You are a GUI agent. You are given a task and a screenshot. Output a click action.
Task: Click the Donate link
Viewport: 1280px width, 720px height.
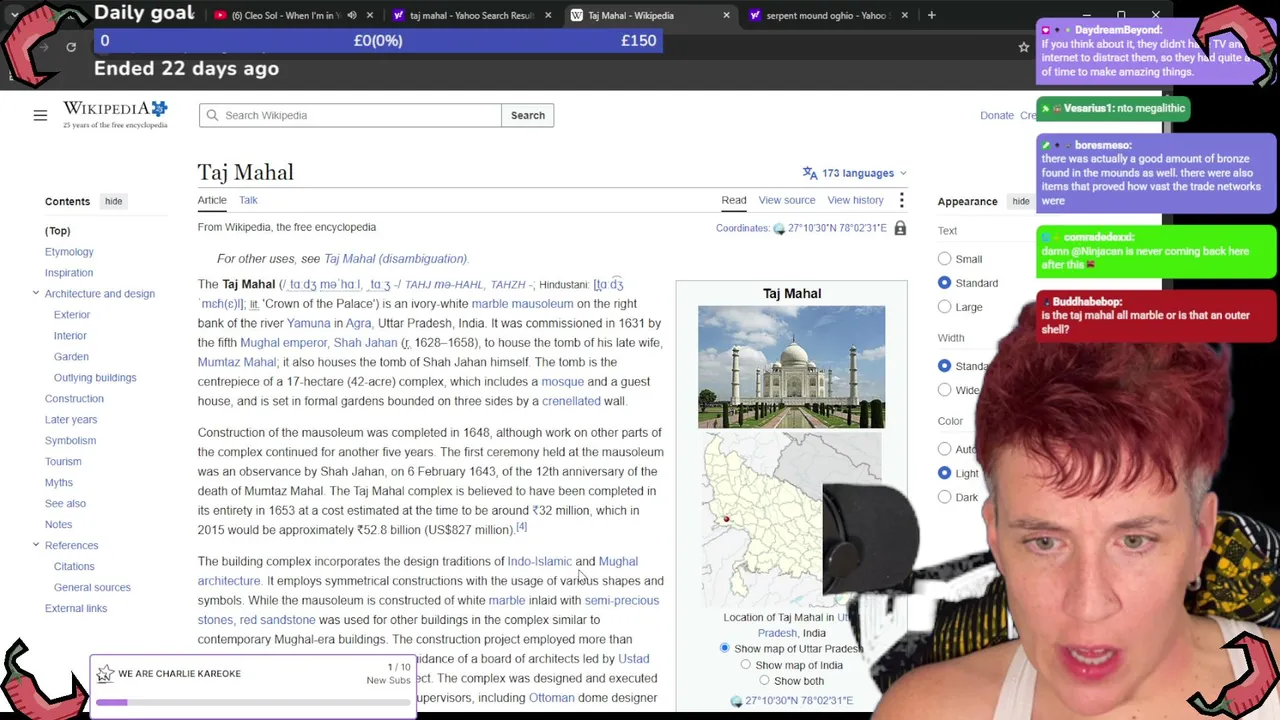pyautogui.click(x=997, y=115)
